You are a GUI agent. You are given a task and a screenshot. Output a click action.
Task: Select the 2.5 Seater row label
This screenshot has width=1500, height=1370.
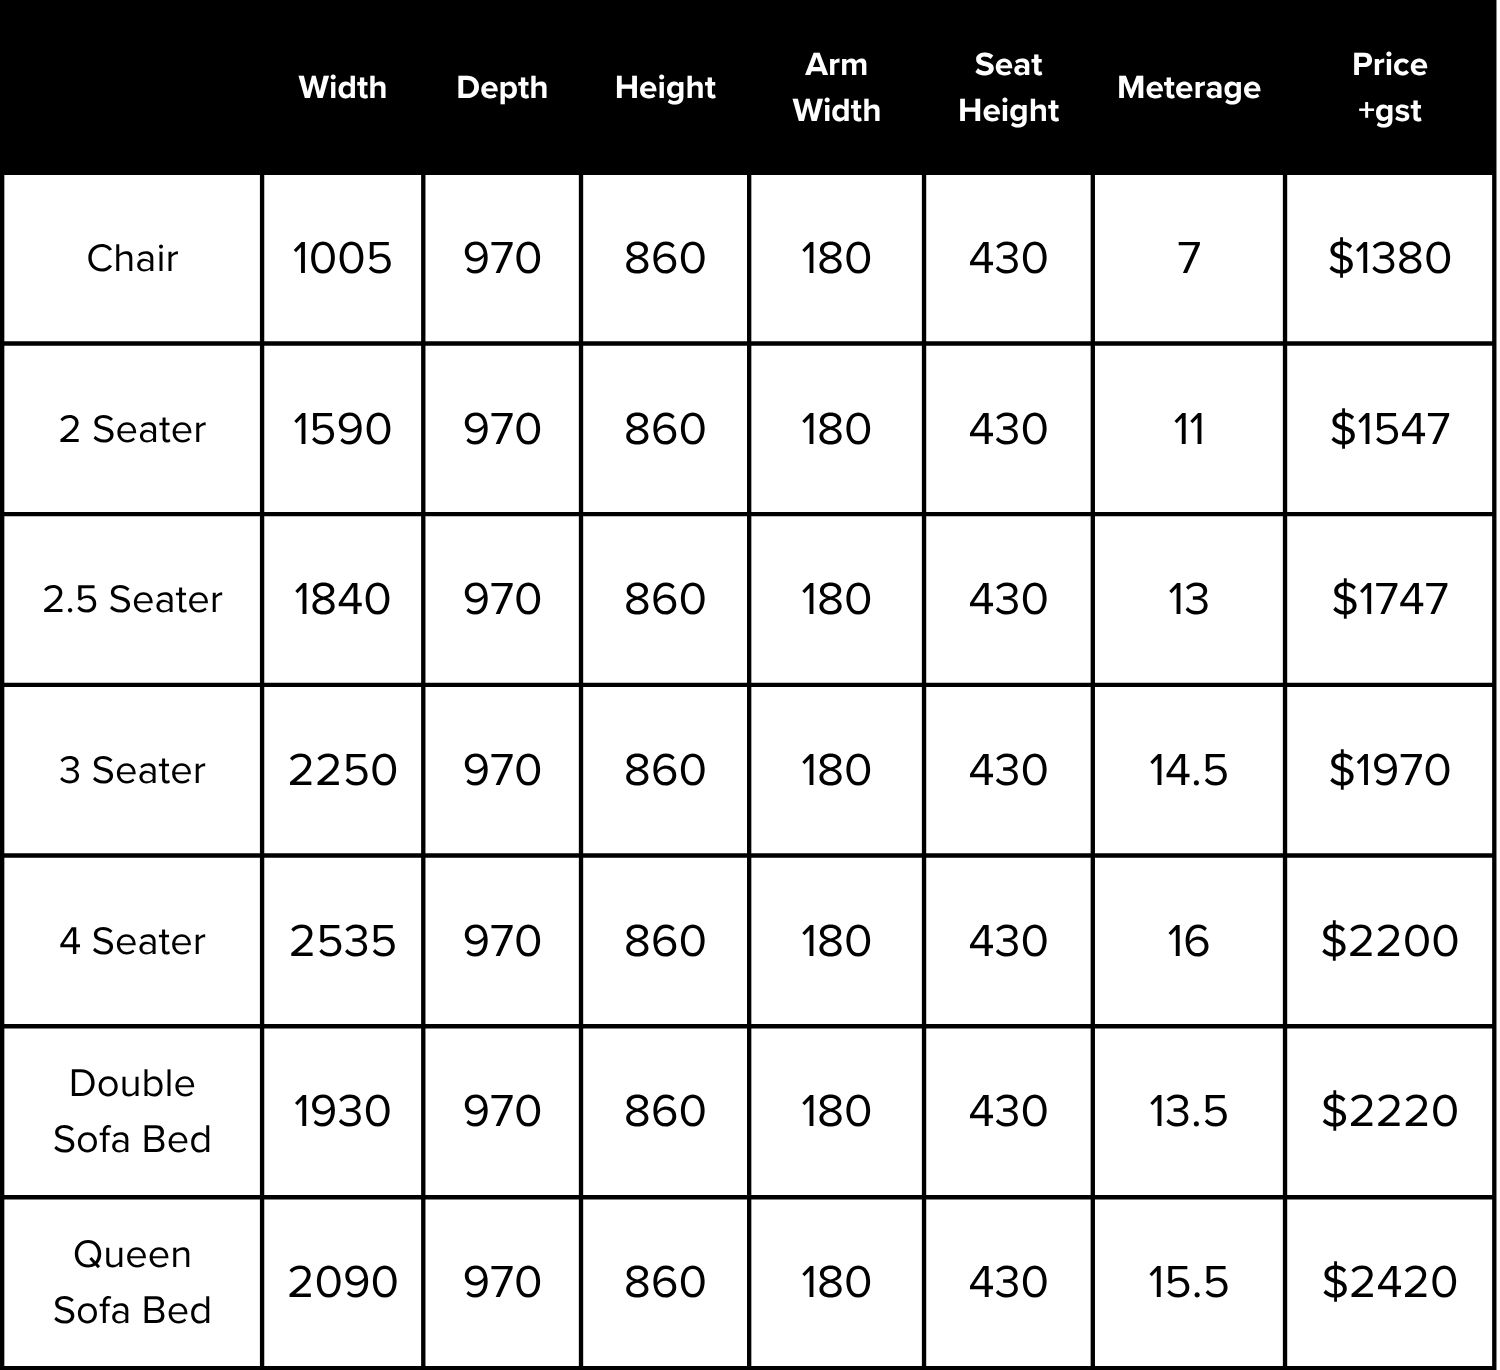[132, 599]
